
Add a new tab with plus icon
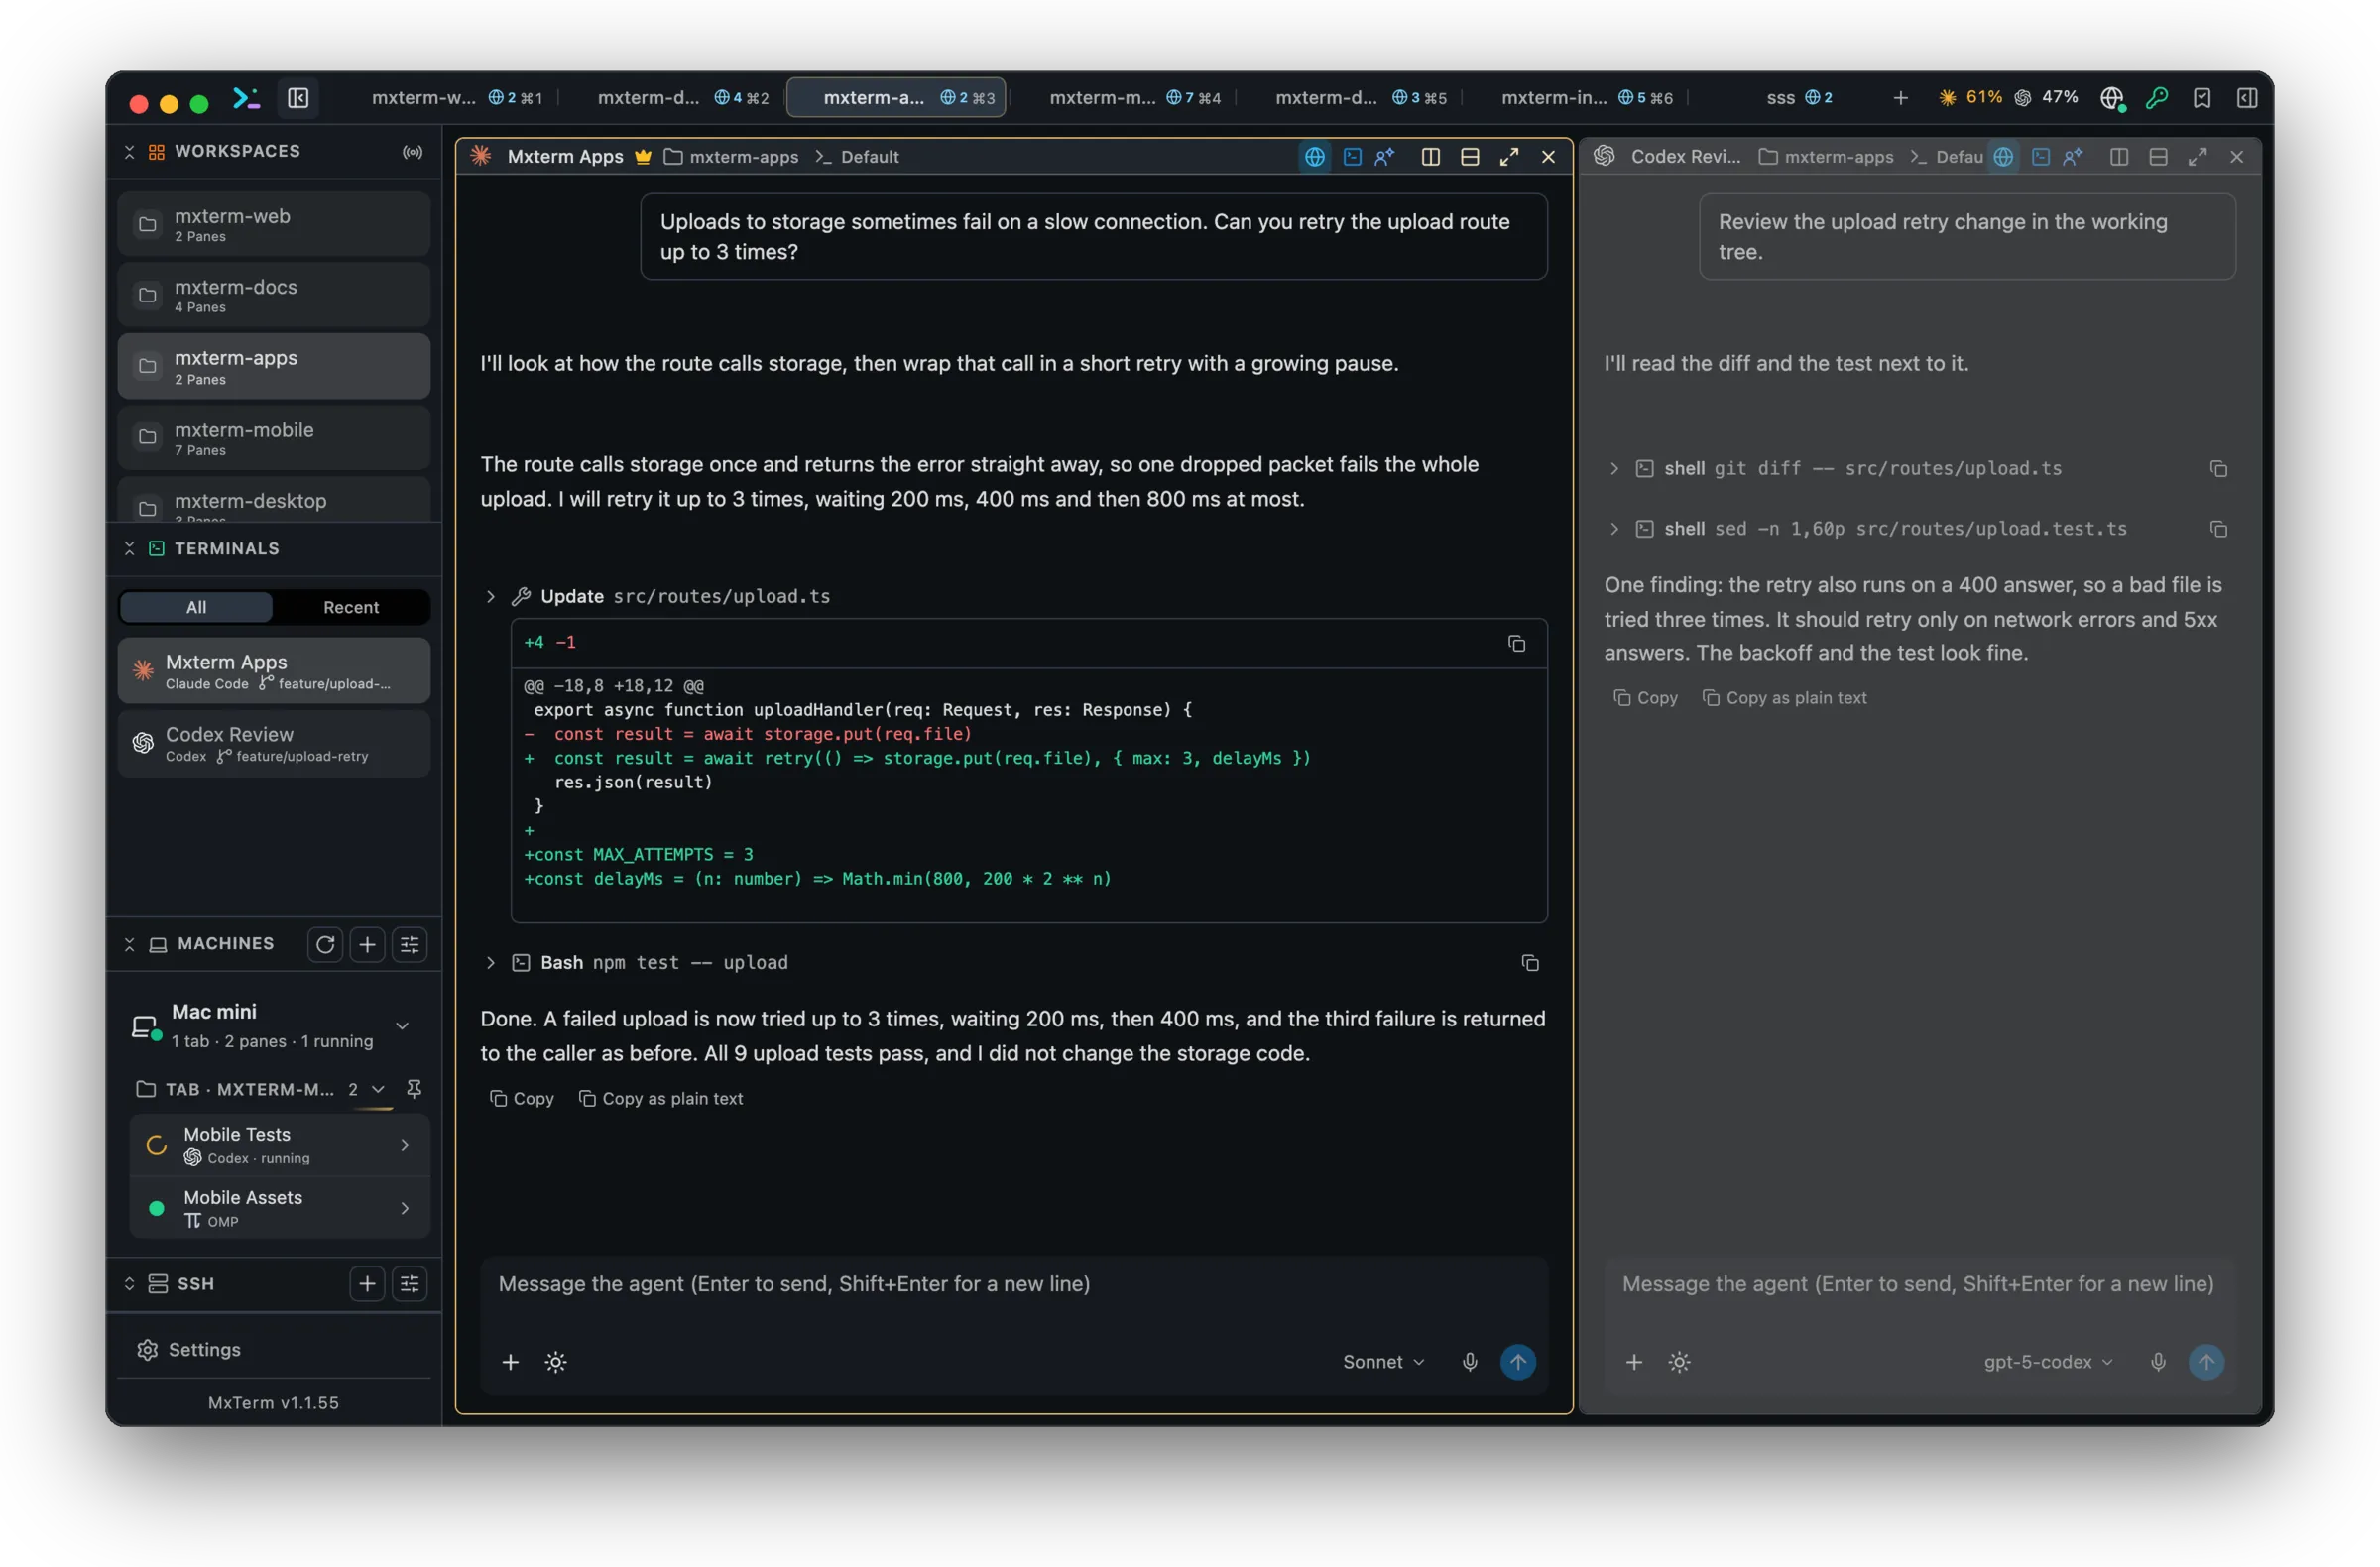tap(1900, 98)
